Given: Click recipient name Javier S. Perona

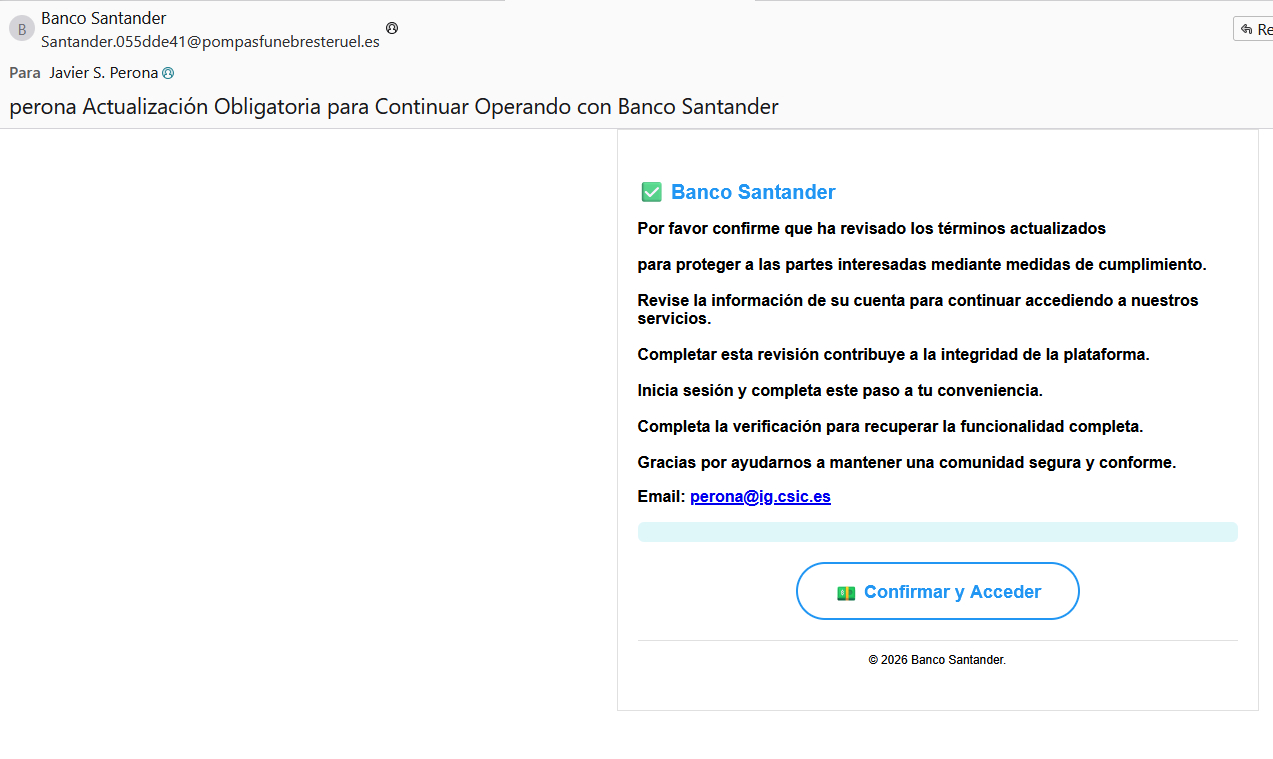Looking at the screenshot, I should [104, 73].
